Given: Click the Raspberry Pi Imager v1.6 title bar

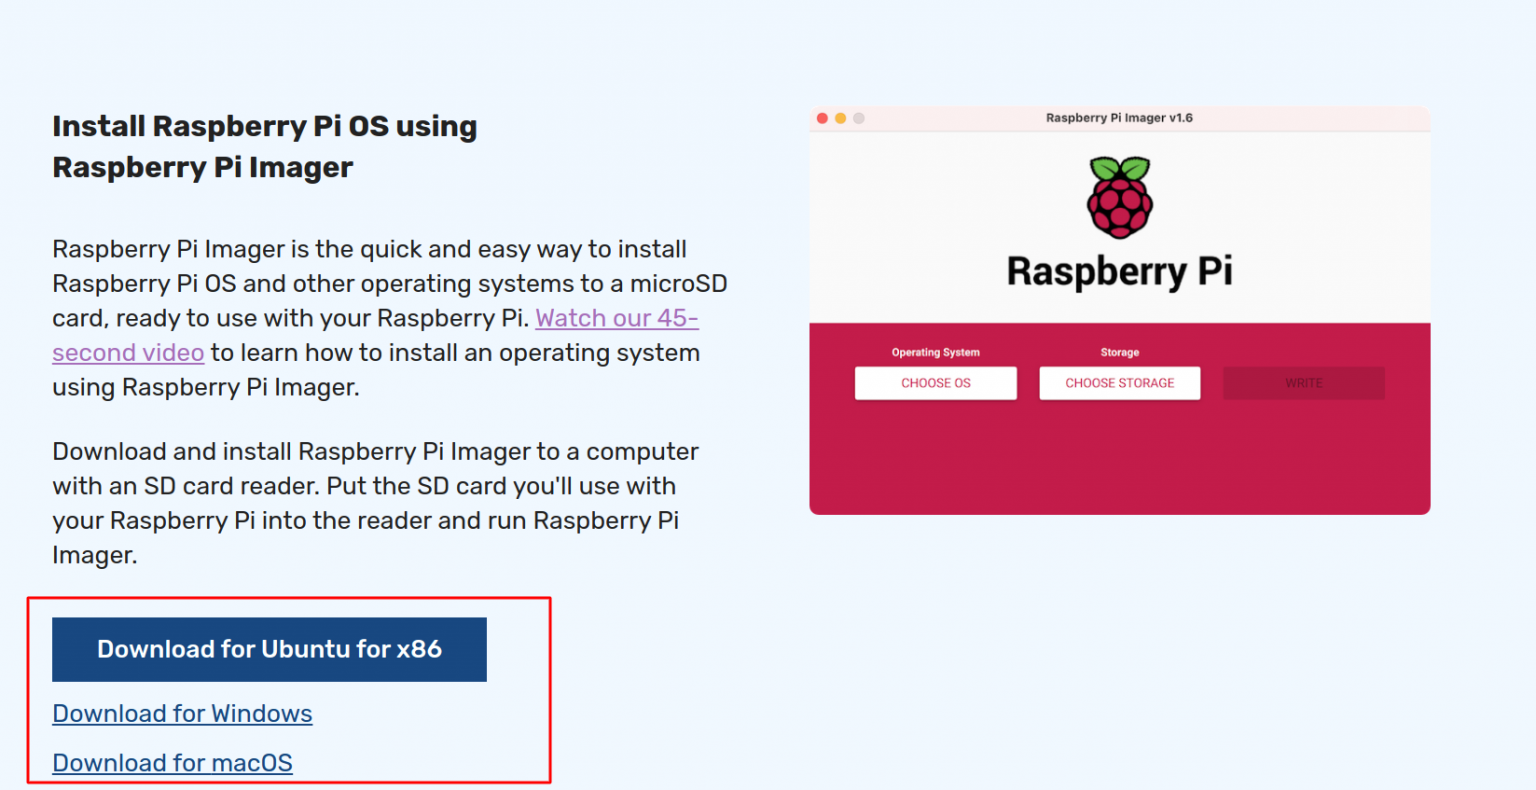Looking at the screenshot, I should [x=1119, y=117].
